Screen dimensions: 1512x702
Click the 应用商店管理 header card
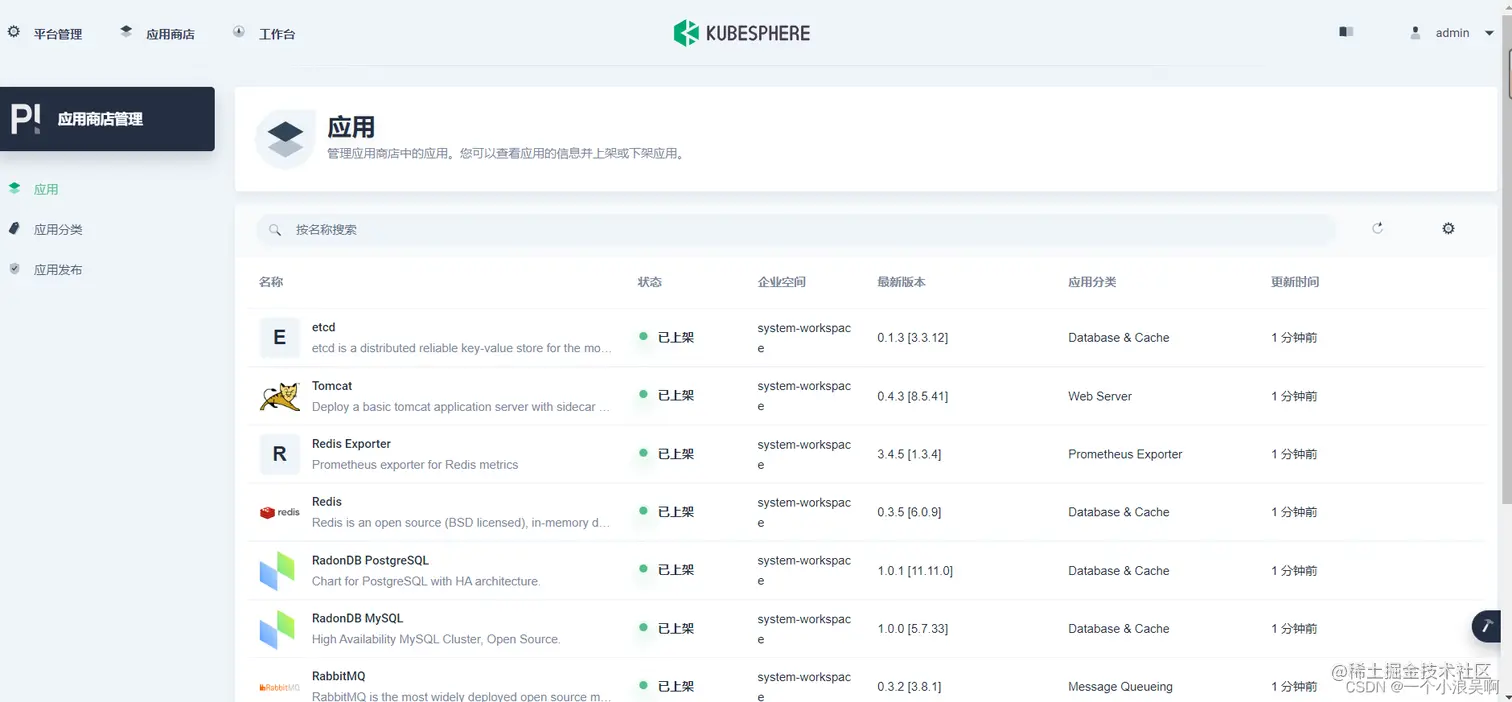click(x=107, y=119)
